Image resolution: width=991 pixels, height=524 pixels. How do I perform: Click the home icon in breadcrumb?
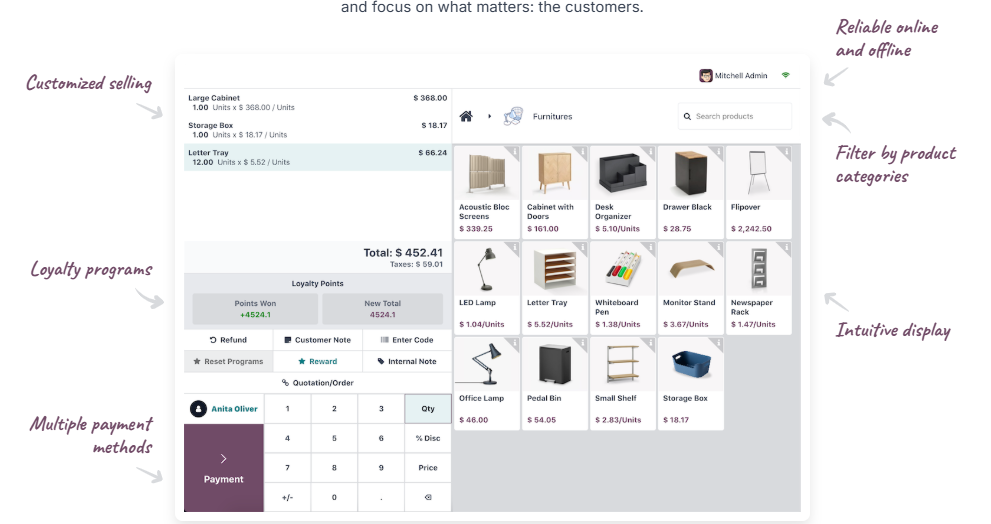click(465, 117)
